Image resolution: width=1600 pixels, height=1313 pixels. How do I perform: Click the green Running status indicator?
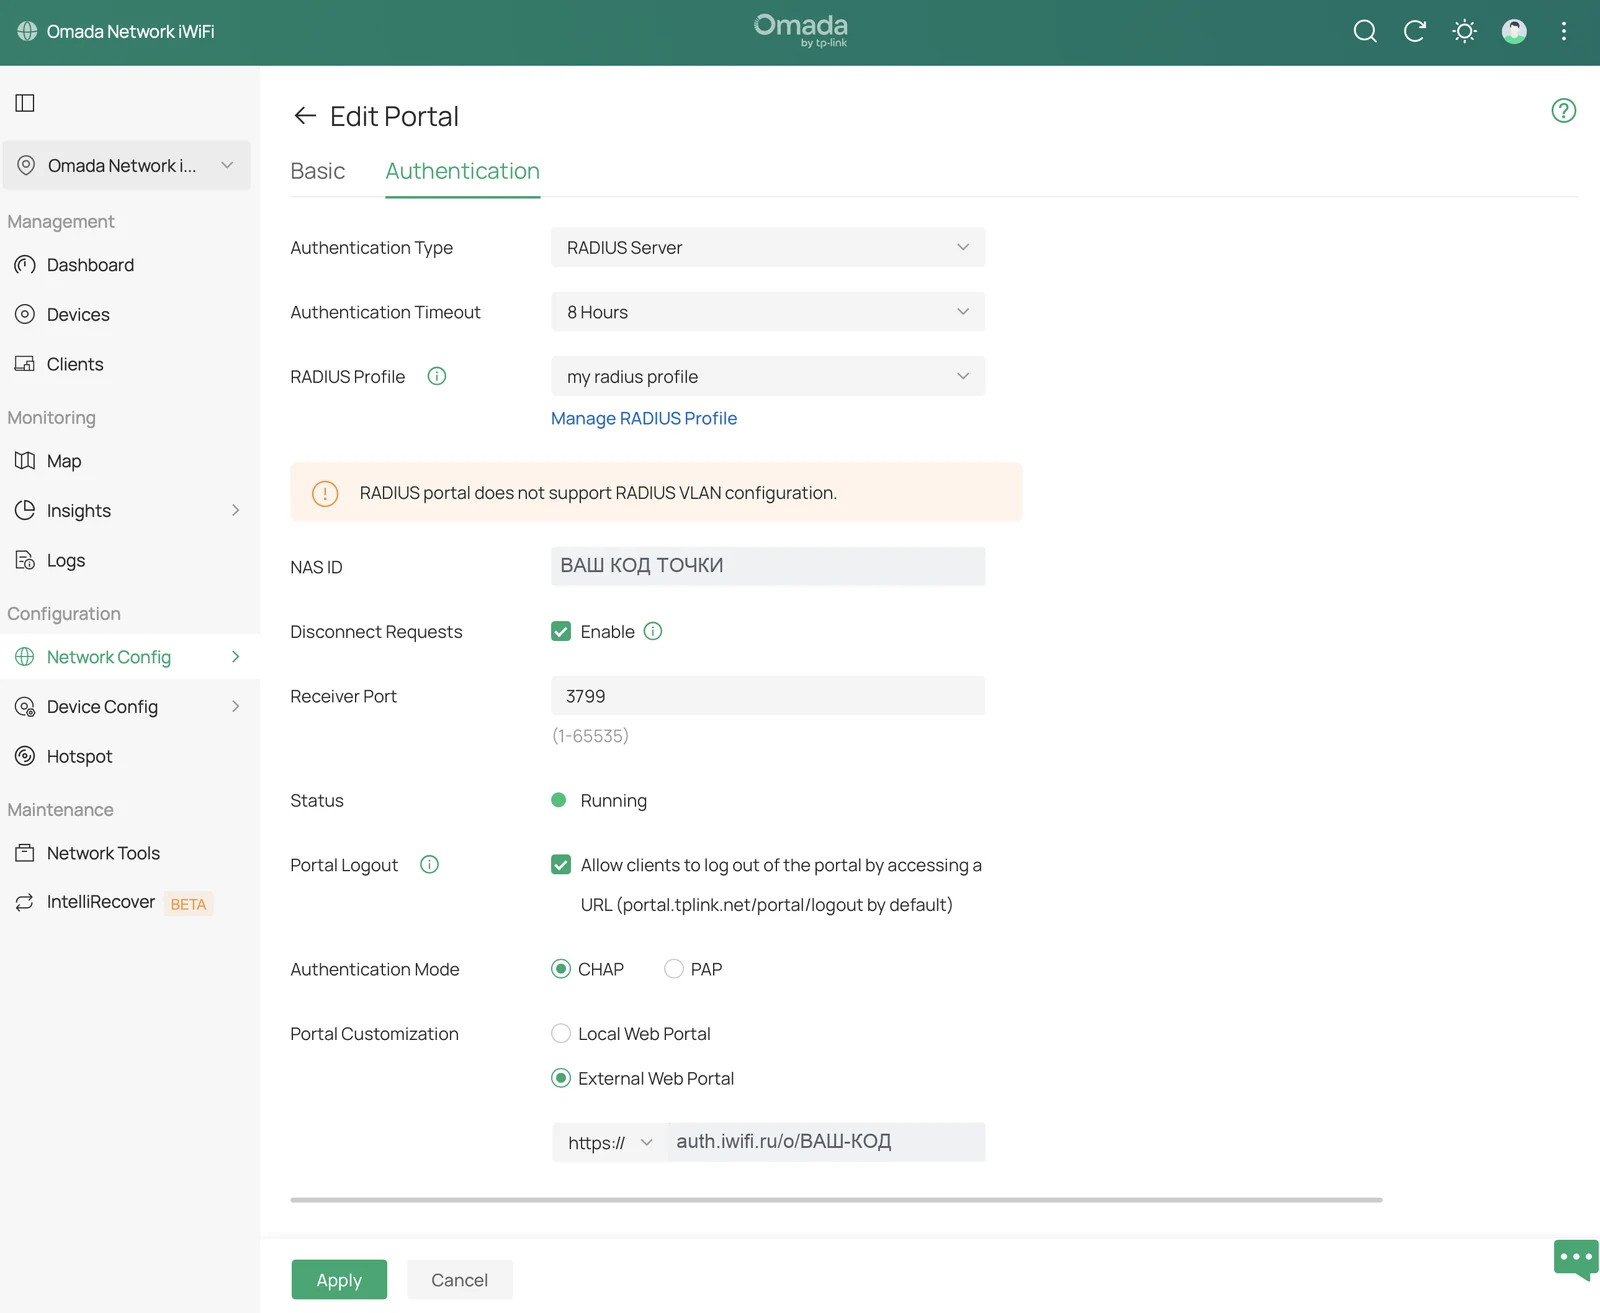pos(559,800)
